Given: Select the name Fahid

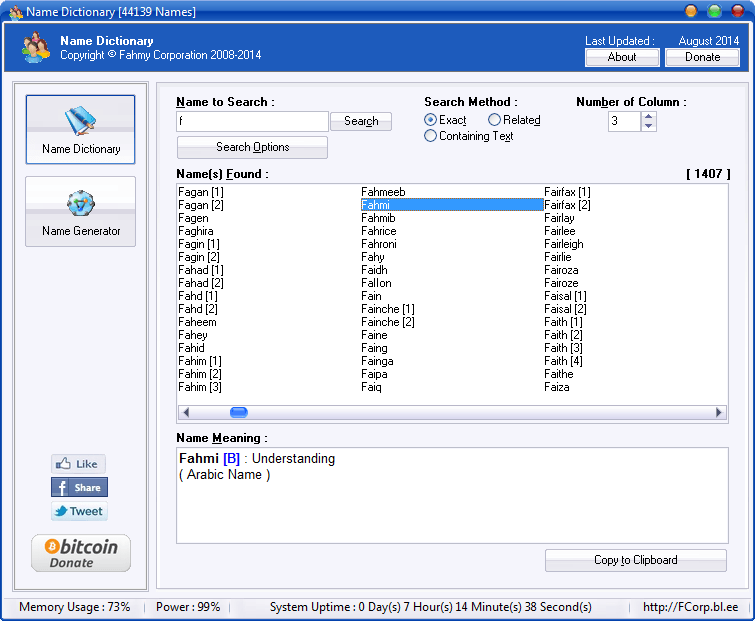Looking at the screenshot, I should [x=191, y=348].
